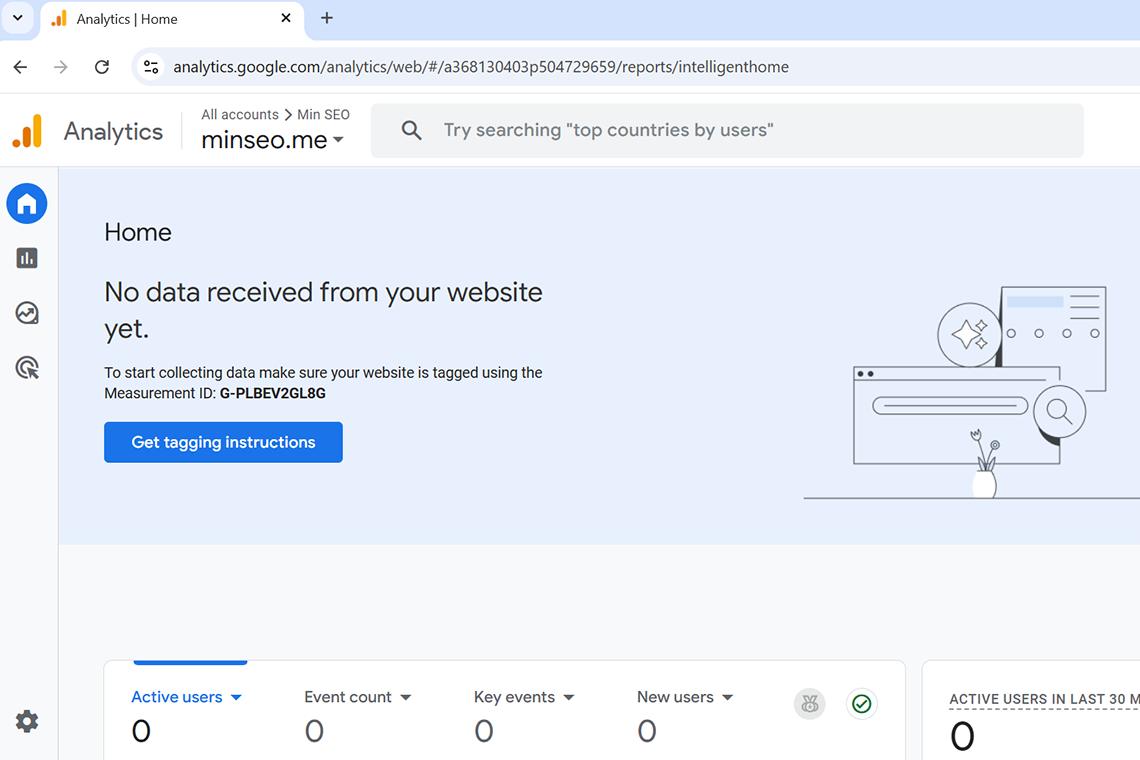
Task: Open the Home icon in sidebar
Action: coord(27,204)
